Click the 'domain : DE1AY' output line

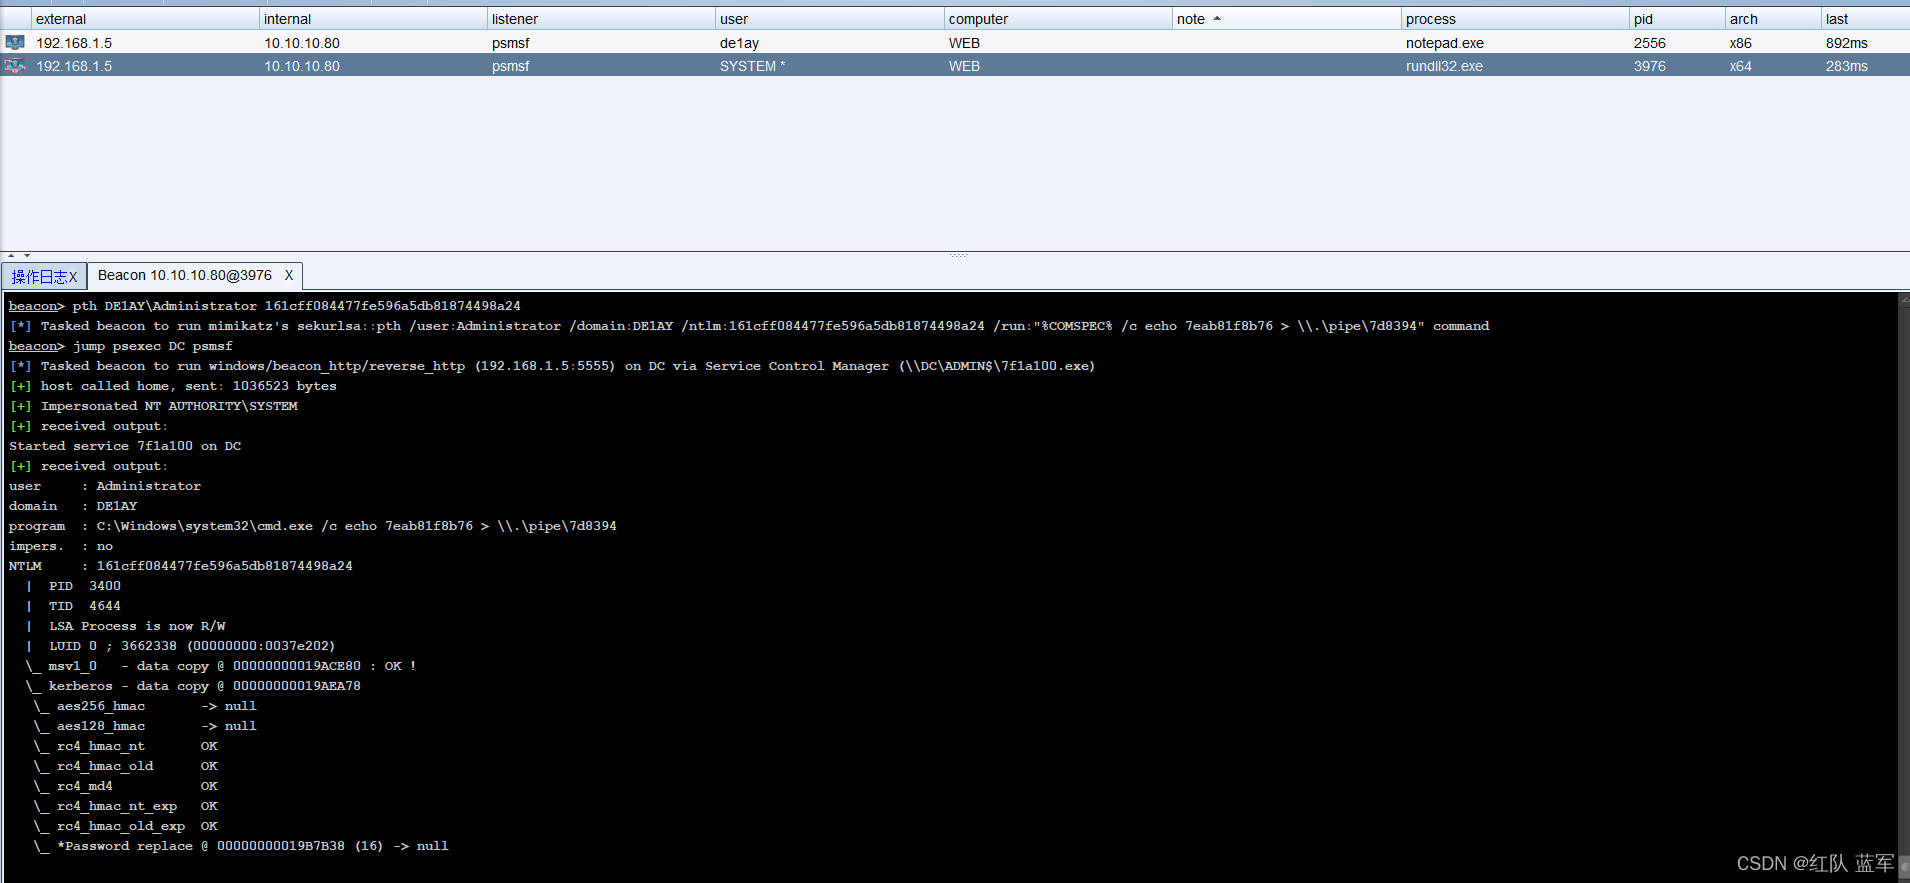pyautogui.click(x=73, y=506)
